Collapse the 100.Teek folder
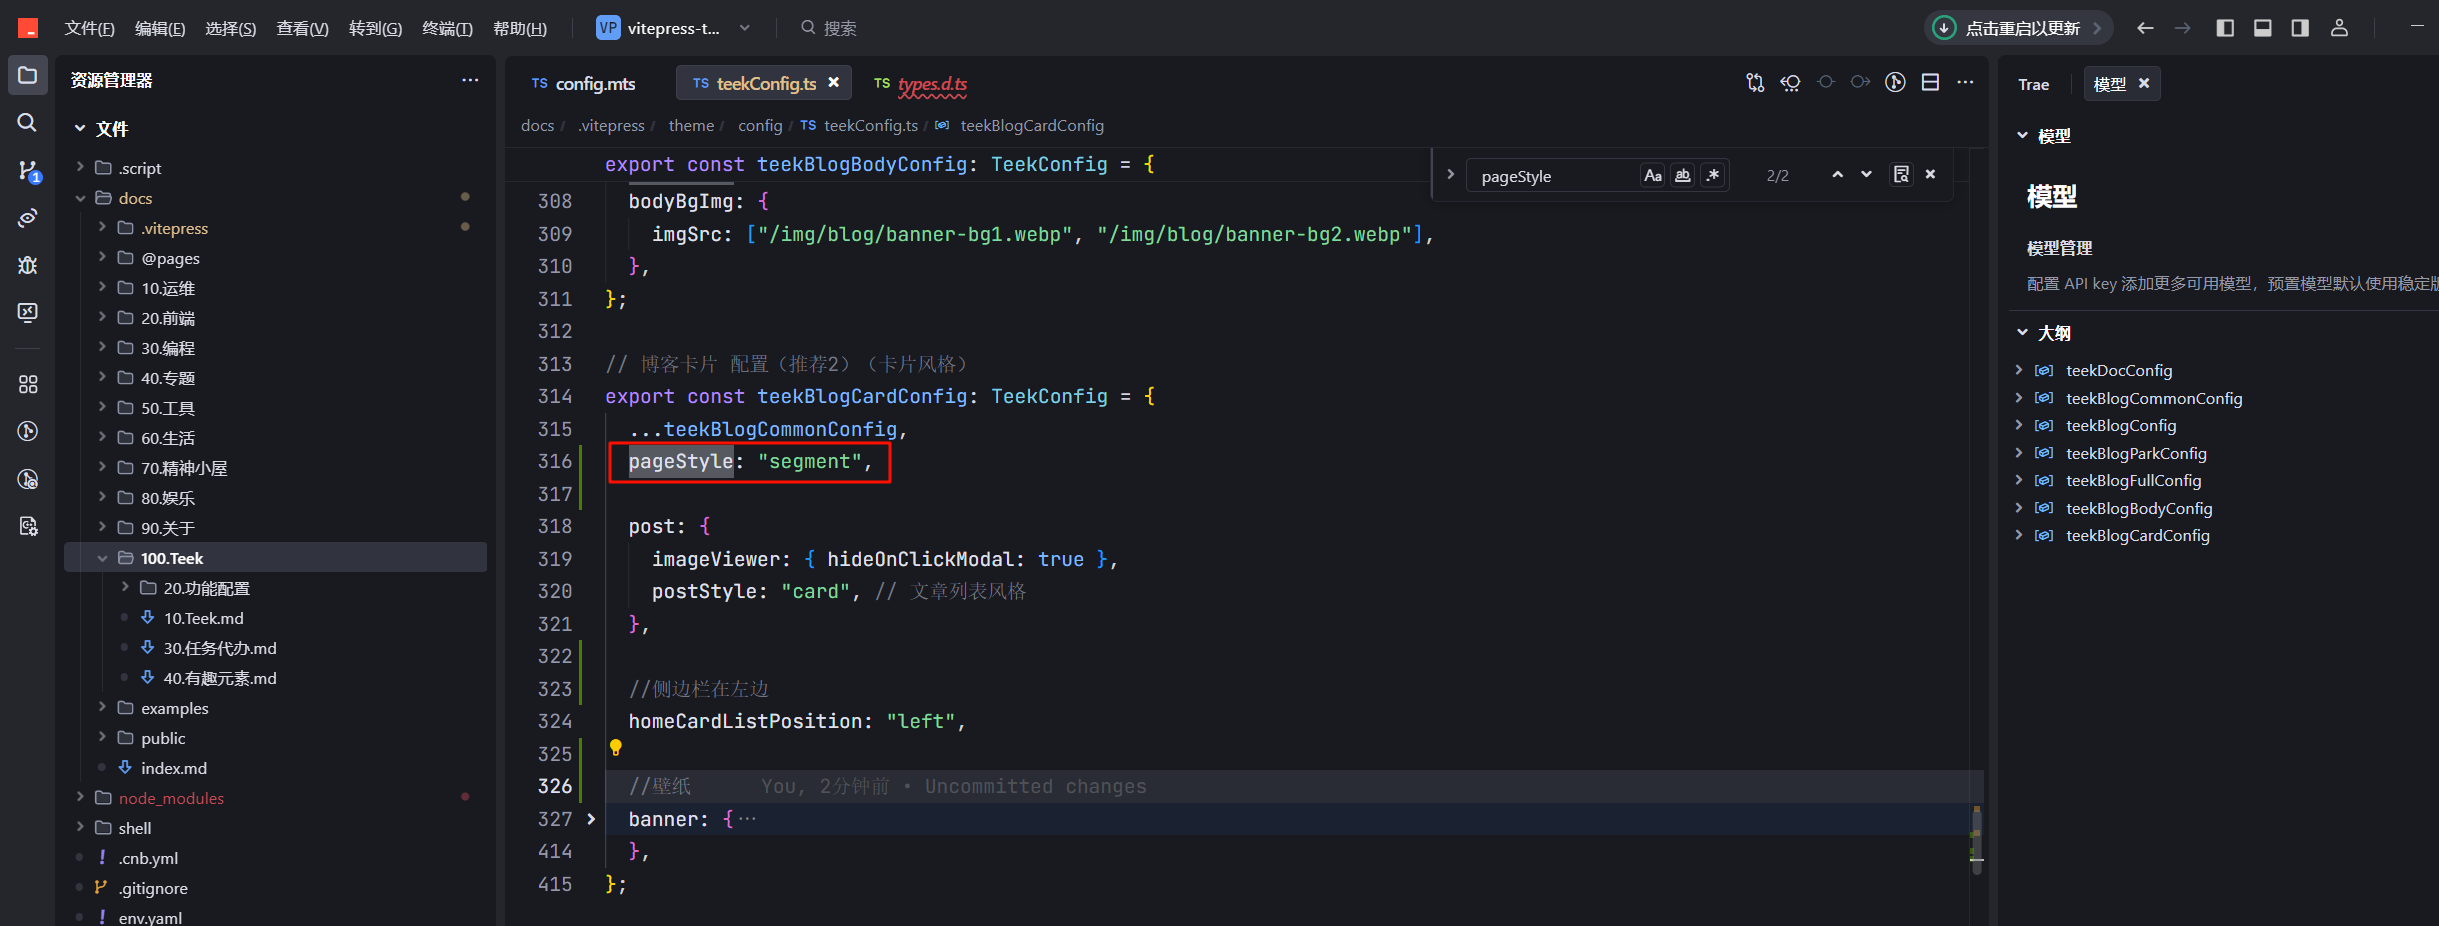2439x926 pixels. coord(172,558)
